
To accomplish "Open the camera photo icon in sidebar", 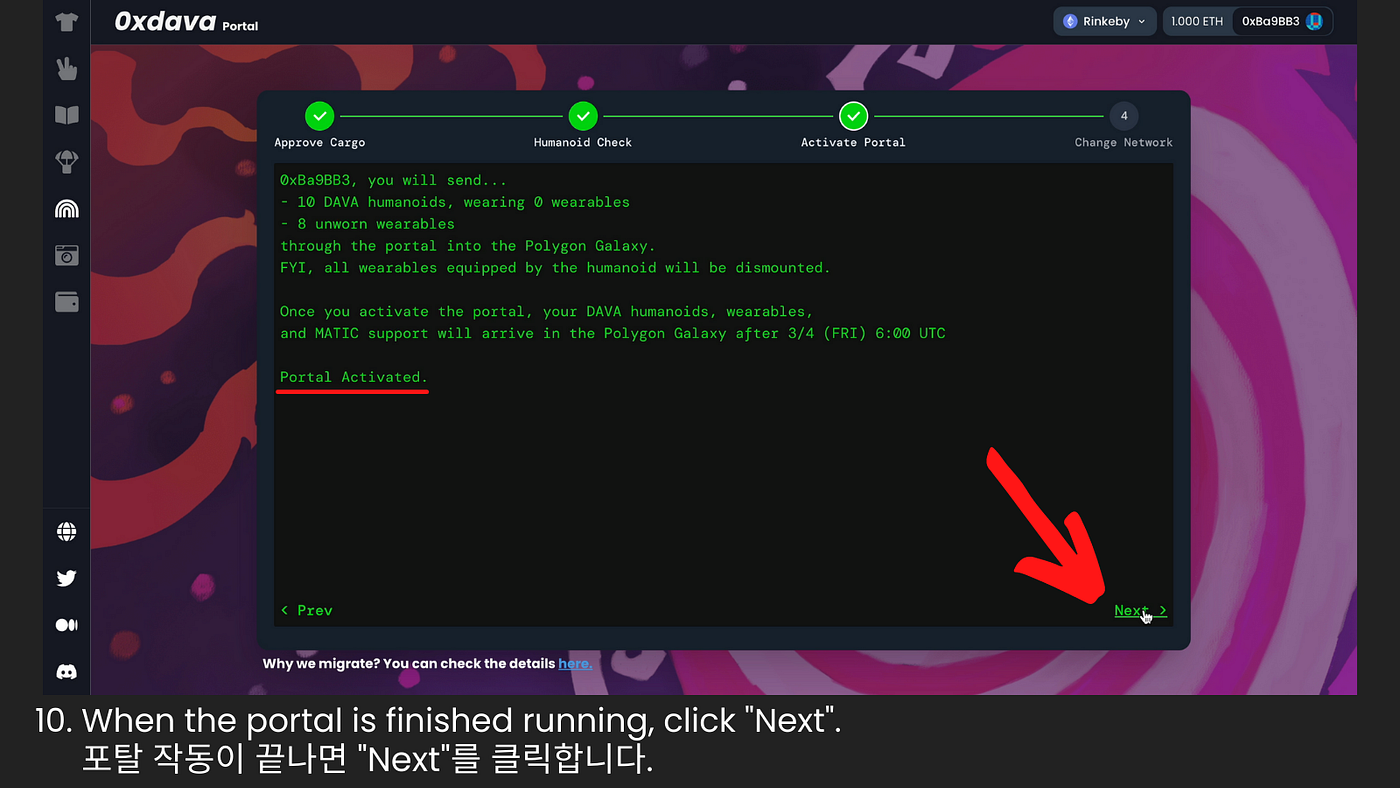I will click(67, 256).
